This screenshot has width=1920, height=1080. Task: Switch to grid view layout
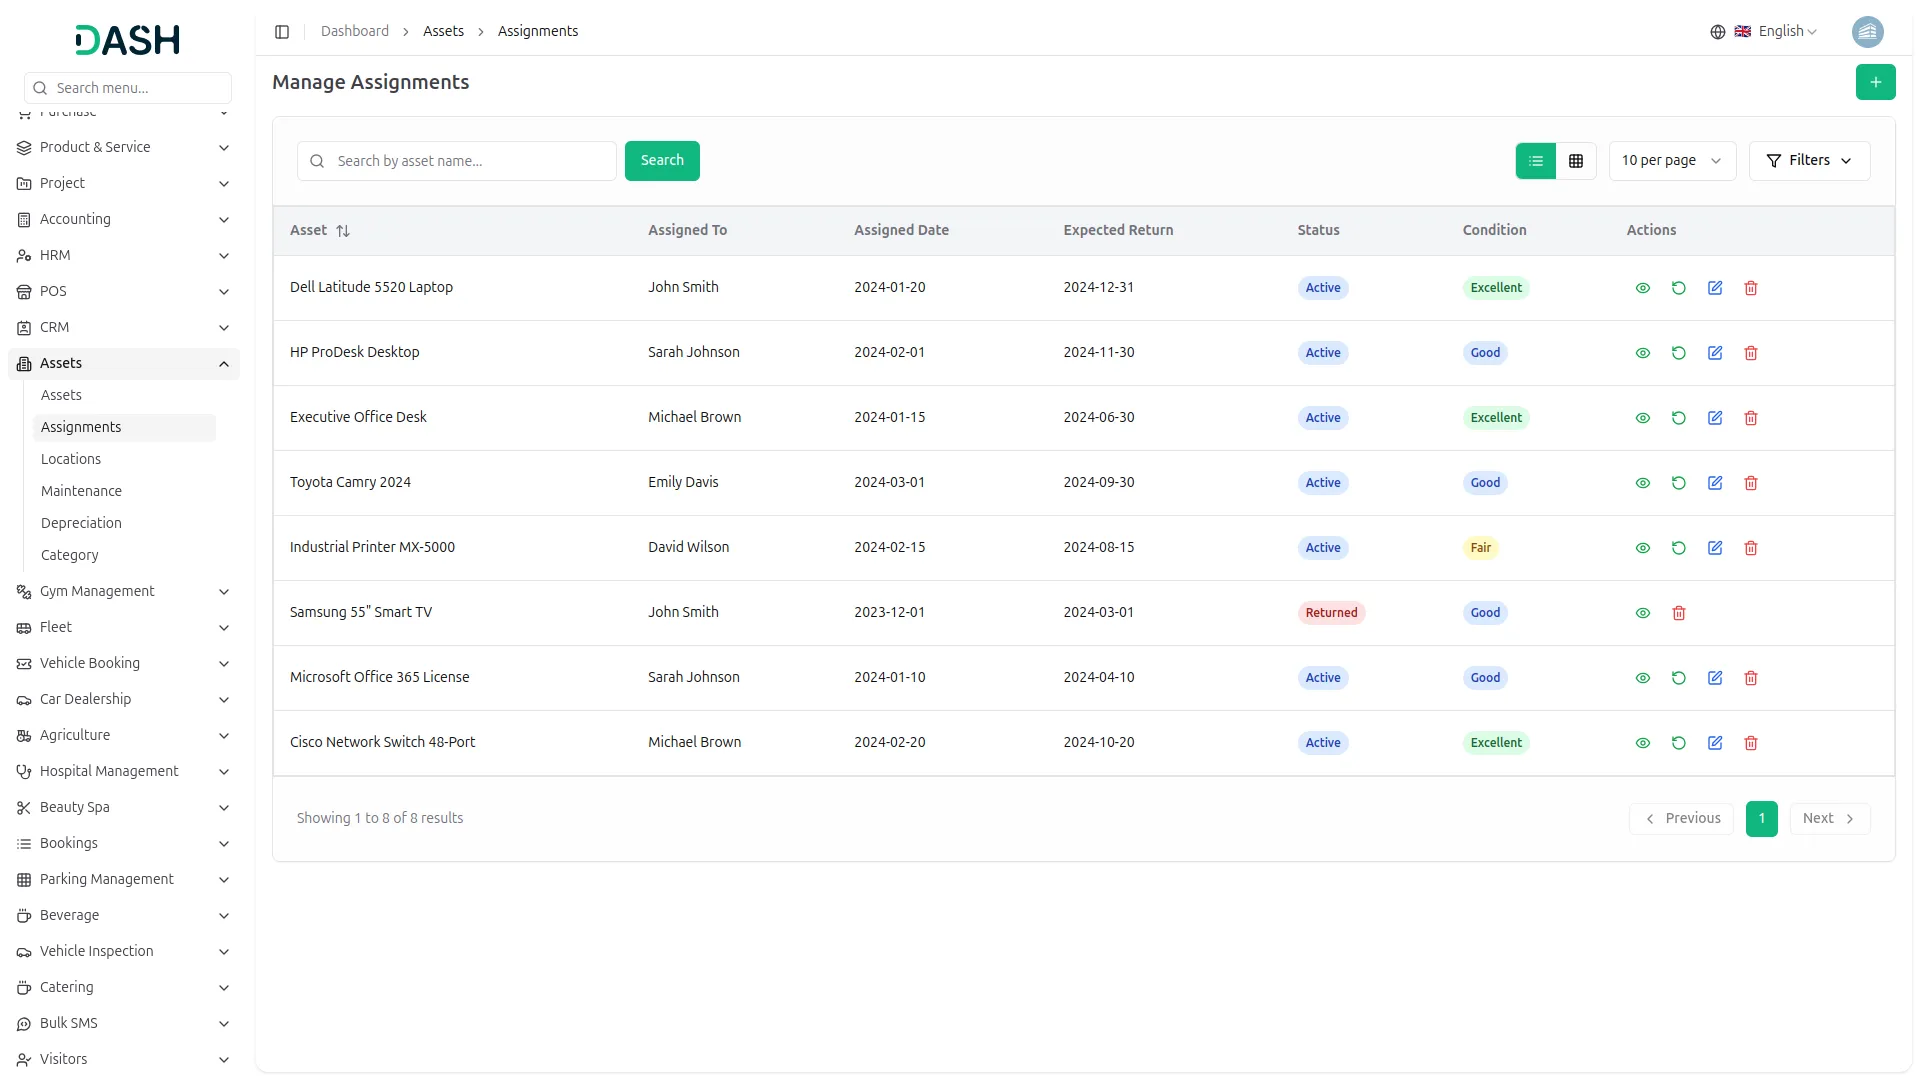click(1575, 160)
